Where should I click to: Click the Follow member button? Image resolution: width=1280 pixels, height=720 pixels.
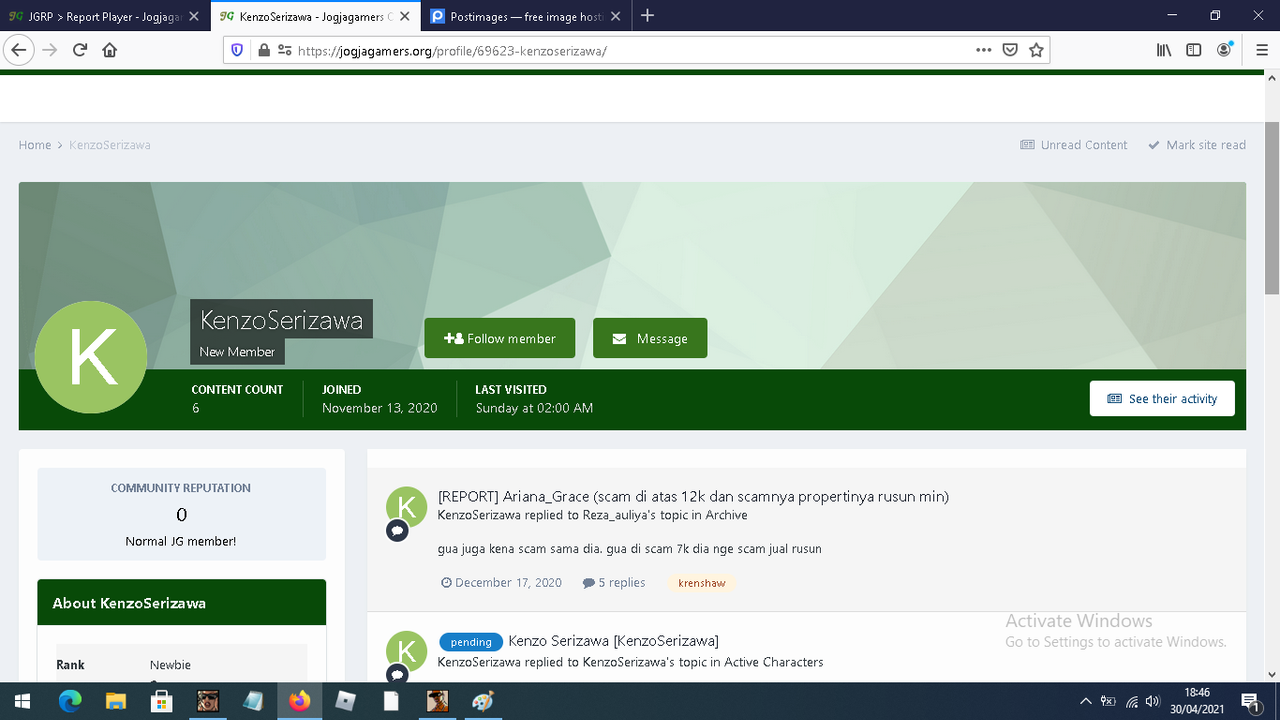click(x=499, y=338)
